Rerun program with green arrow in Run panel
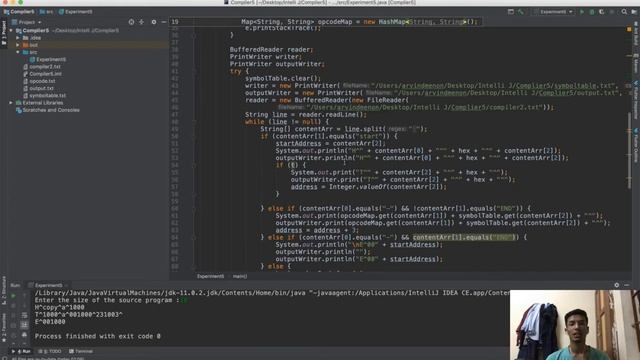 point(13,296)
